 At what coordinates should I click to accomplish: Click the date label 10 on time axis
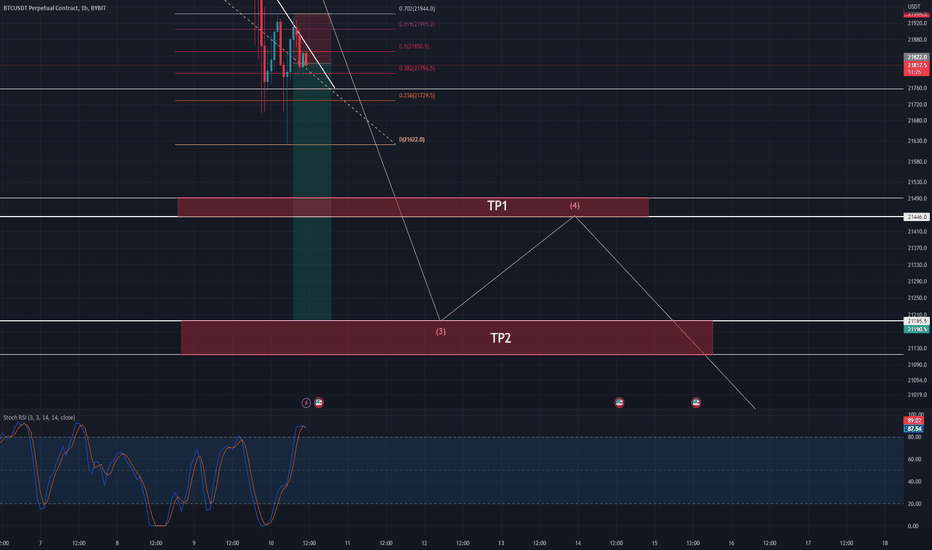270,543
